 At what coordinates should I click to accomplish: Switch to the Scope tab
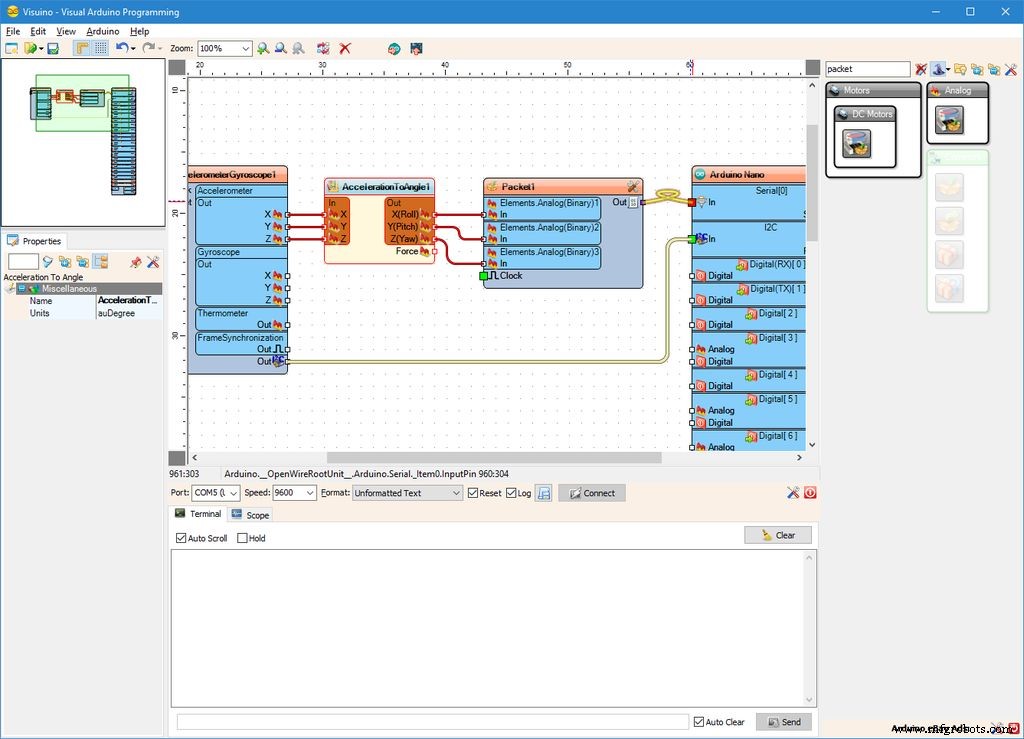tap(250, 514)
